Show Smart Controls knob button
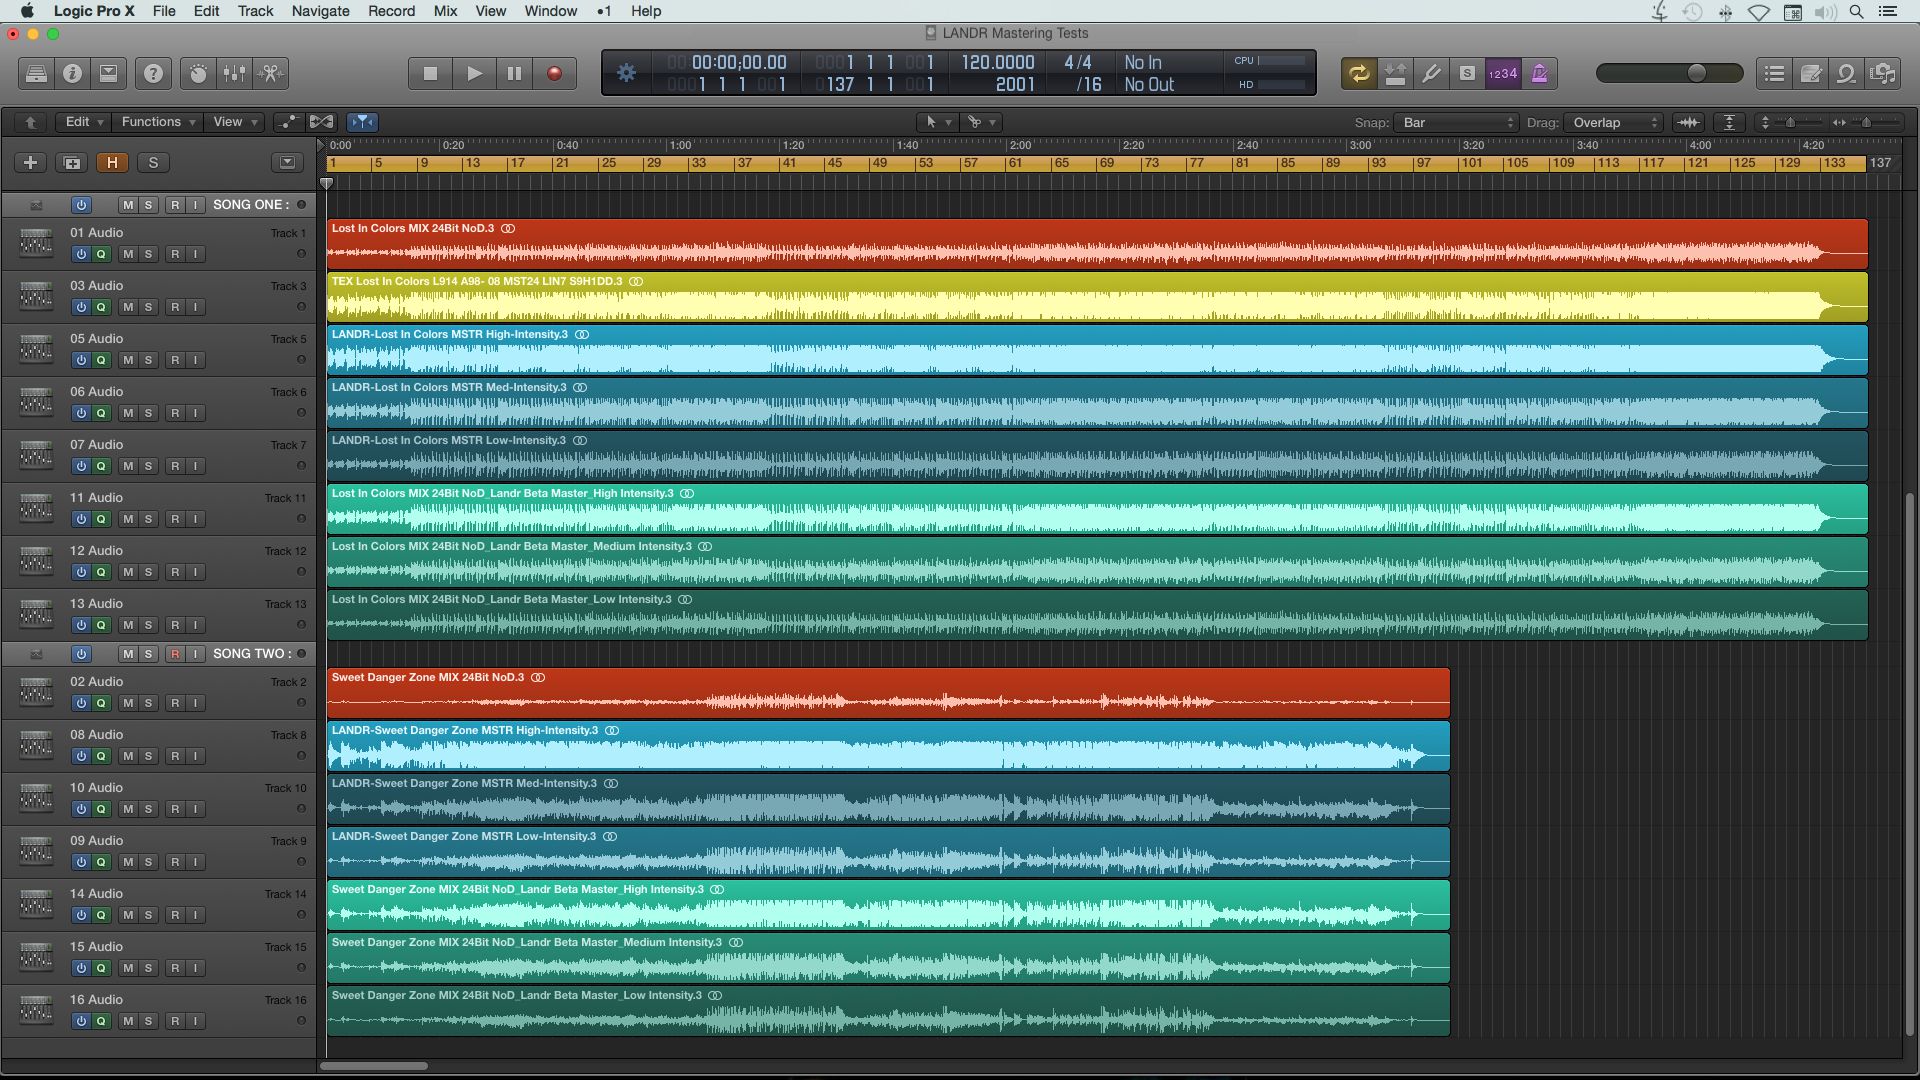The width and height of the screenshot is (1920, 1080). tap(198, 73)
